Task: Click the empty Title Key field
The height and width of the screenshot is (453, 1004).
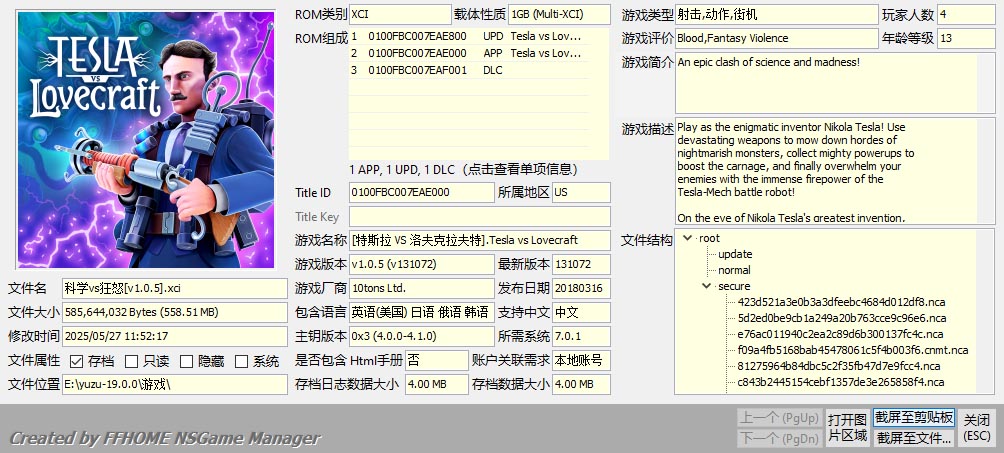Action: point(480,217)
